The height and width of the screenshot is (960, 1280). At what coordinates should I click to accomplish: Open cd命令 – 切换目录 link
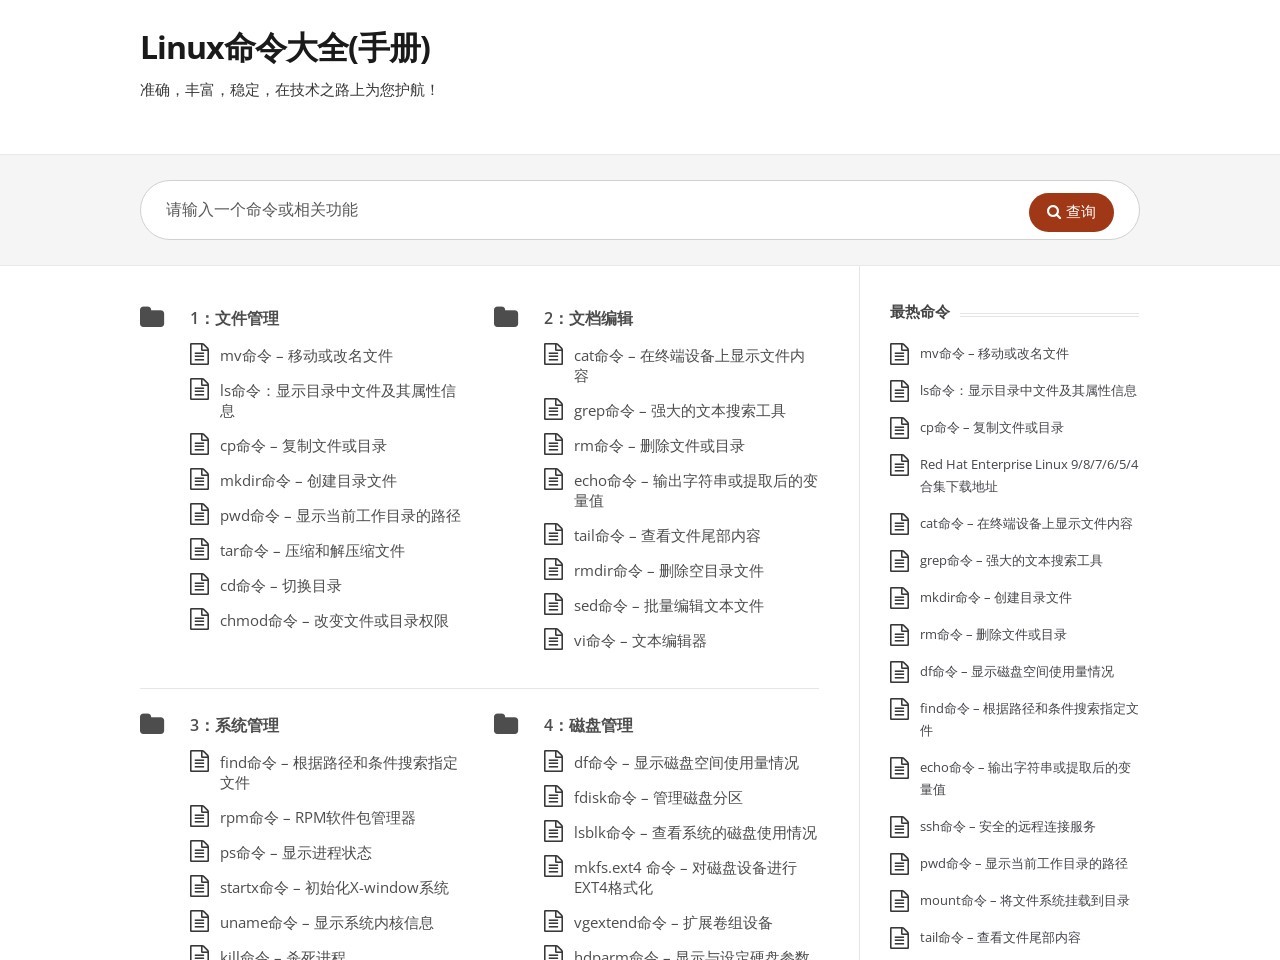click(x=281, y=586)
